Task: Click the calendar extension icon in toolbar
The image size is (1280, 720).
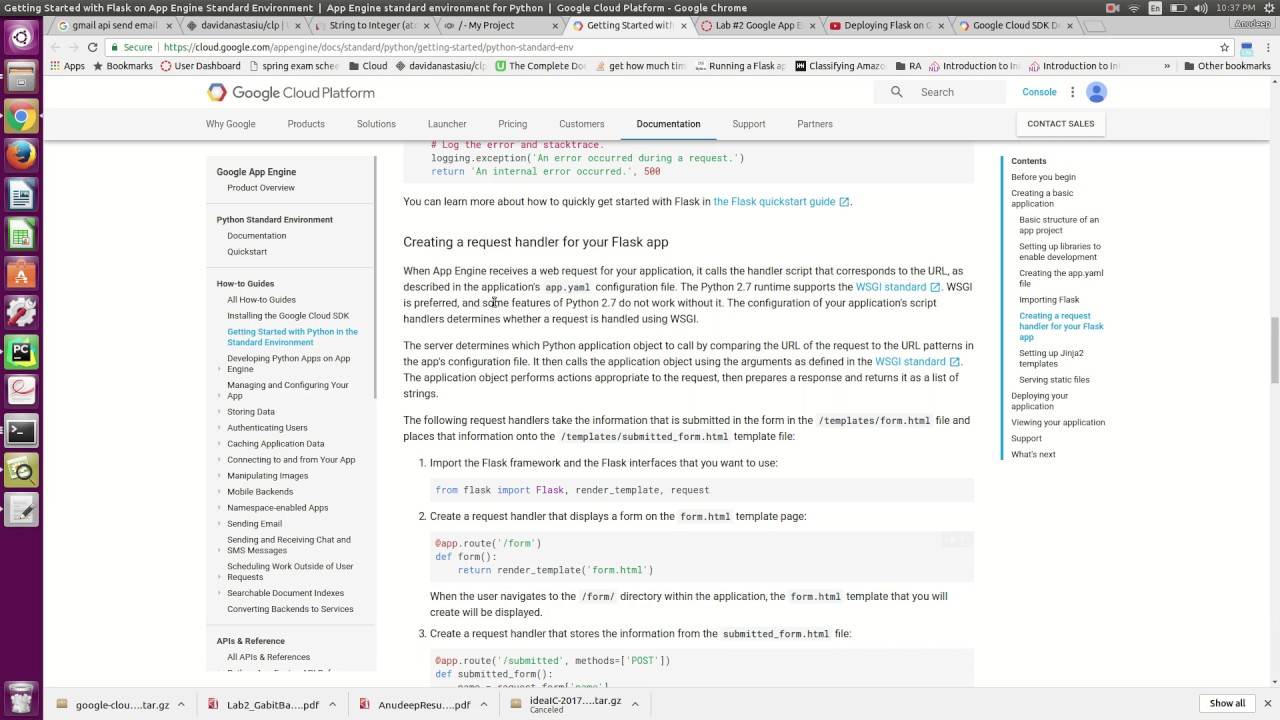Action: coord(1247,47)
